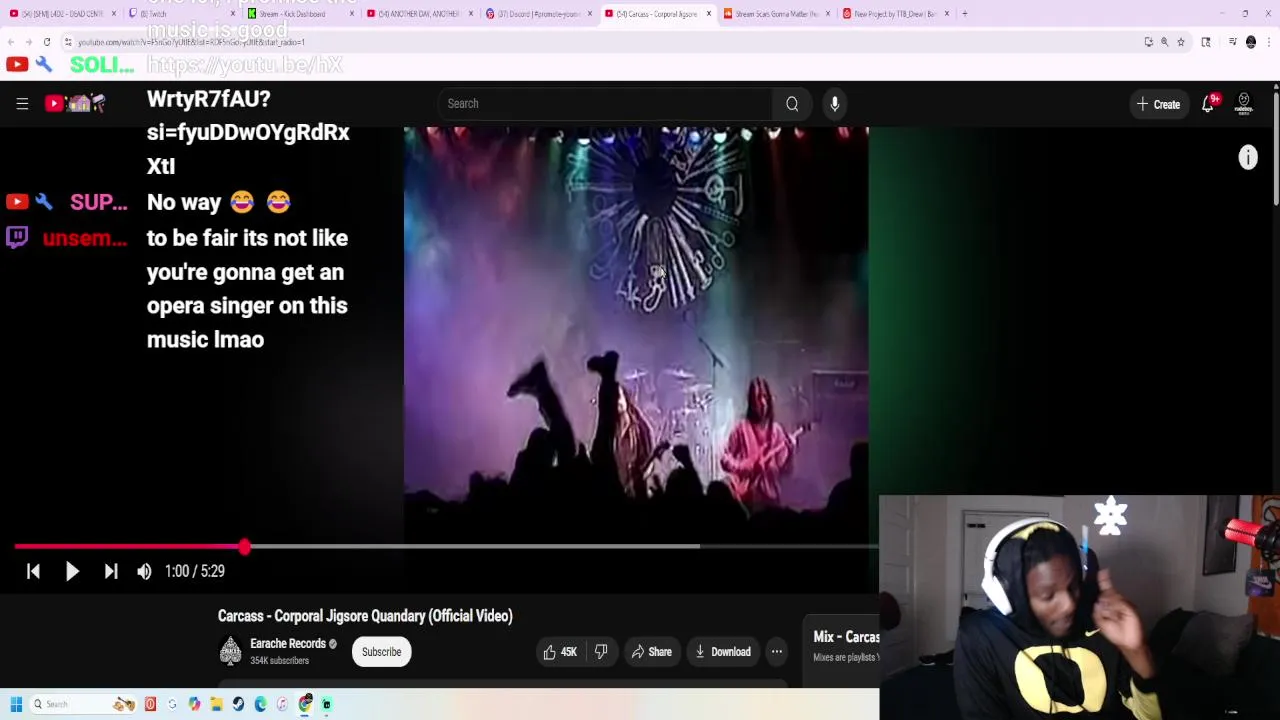Open the notifications bell
The height and width of the screenshot is (720, 1280).
[x=1208, y=104]
